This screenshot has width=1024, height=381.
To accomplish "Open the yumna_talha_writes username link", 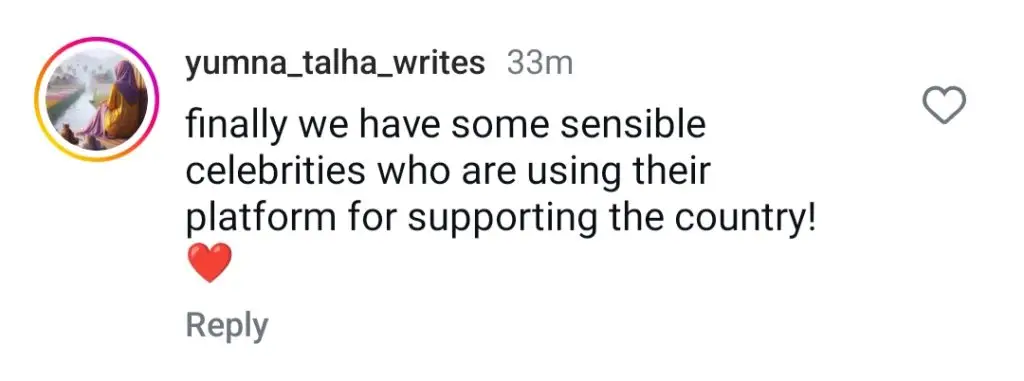I will [x=335, y=65].
